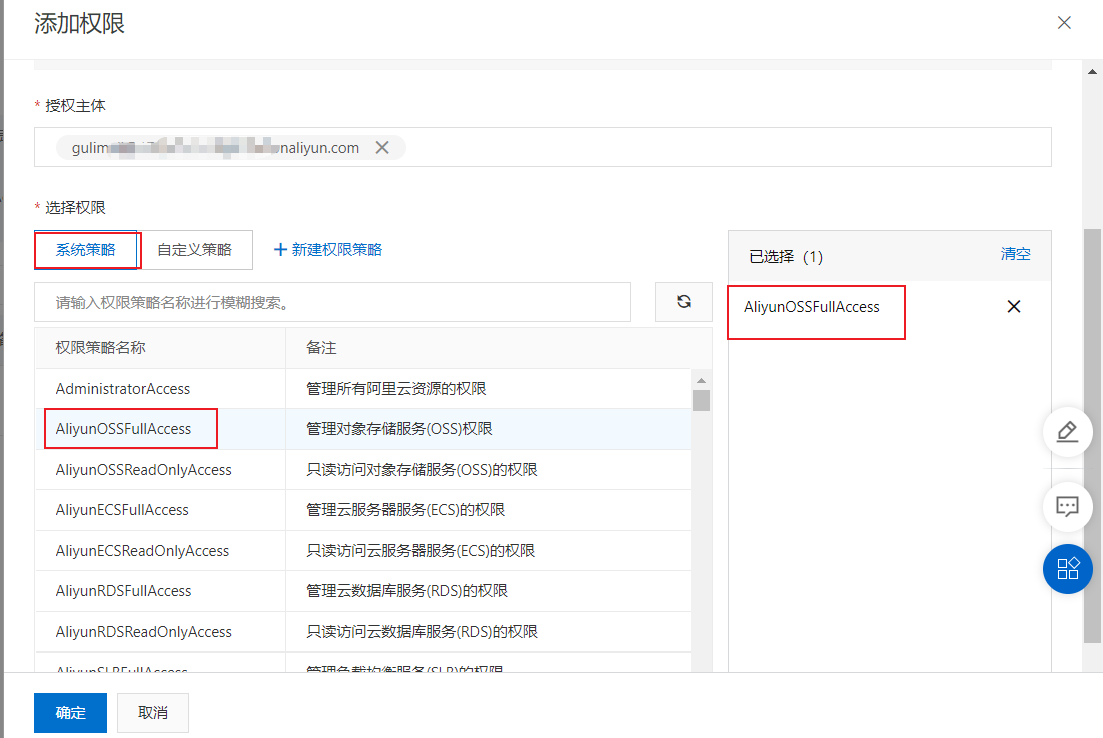This screenshot has height=738, width=1103.
Task: Select AliyunECSFullAccess policy
Action: (x=122, y=510)
